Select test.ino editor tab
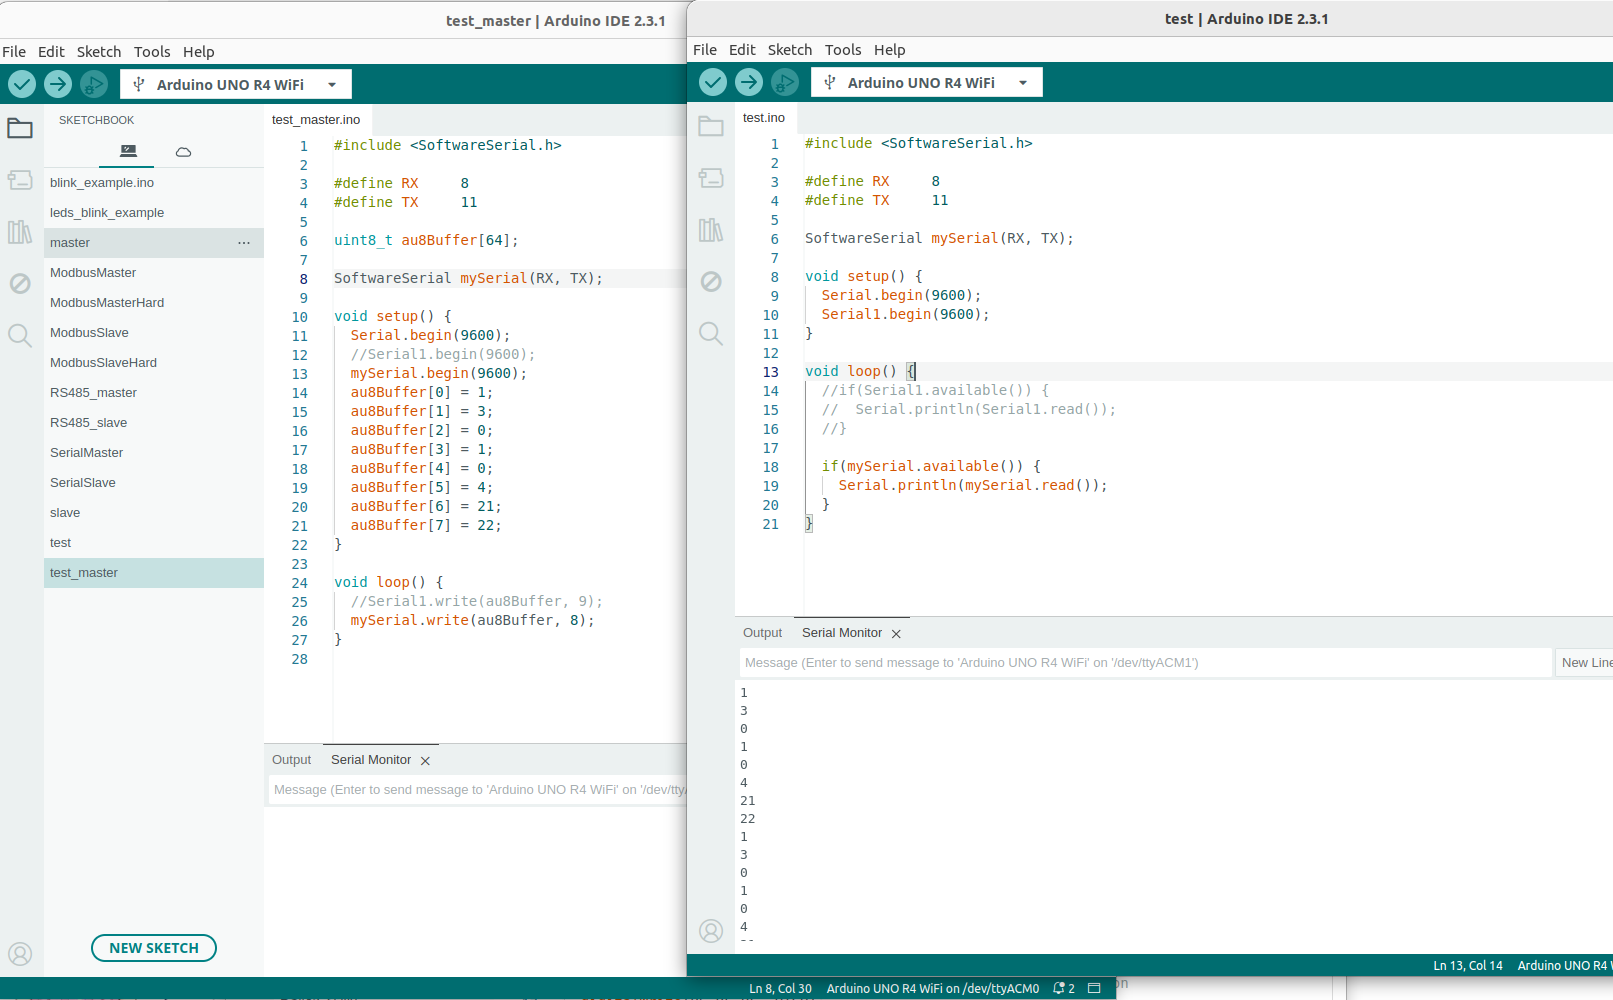1613x1000 pixels. [764, 118]
